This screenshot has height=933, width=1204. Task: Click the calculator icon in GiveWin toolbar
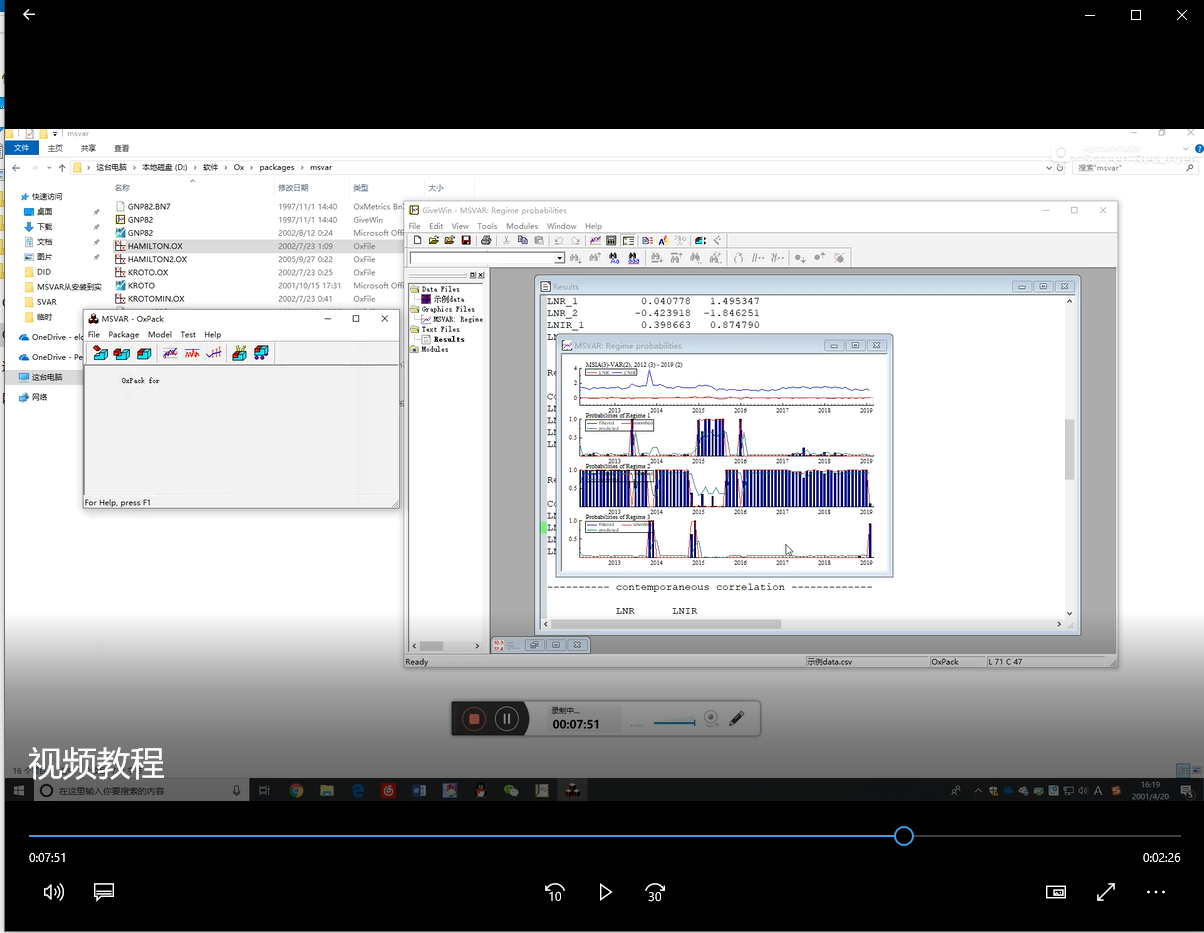pos(611,241)
